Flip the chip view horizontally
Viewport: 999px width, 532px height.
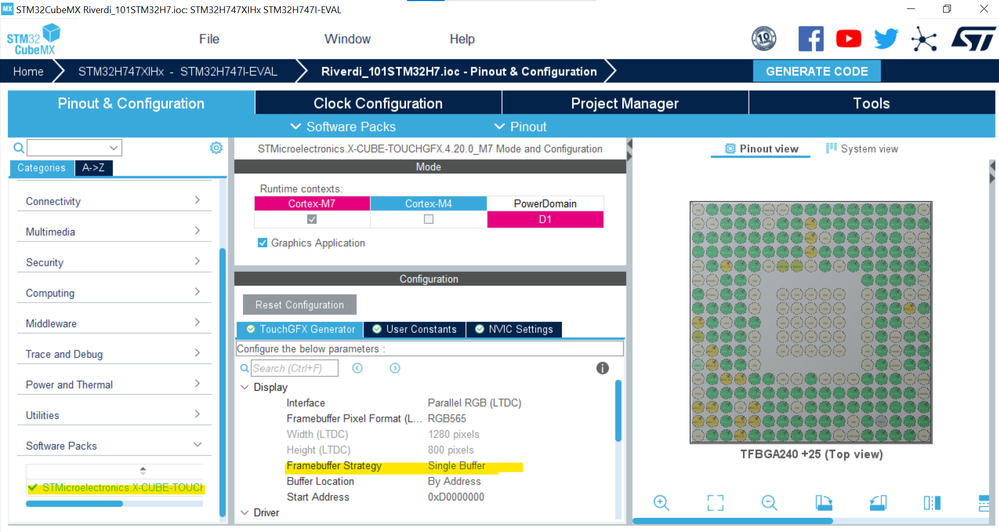[932, 503]
